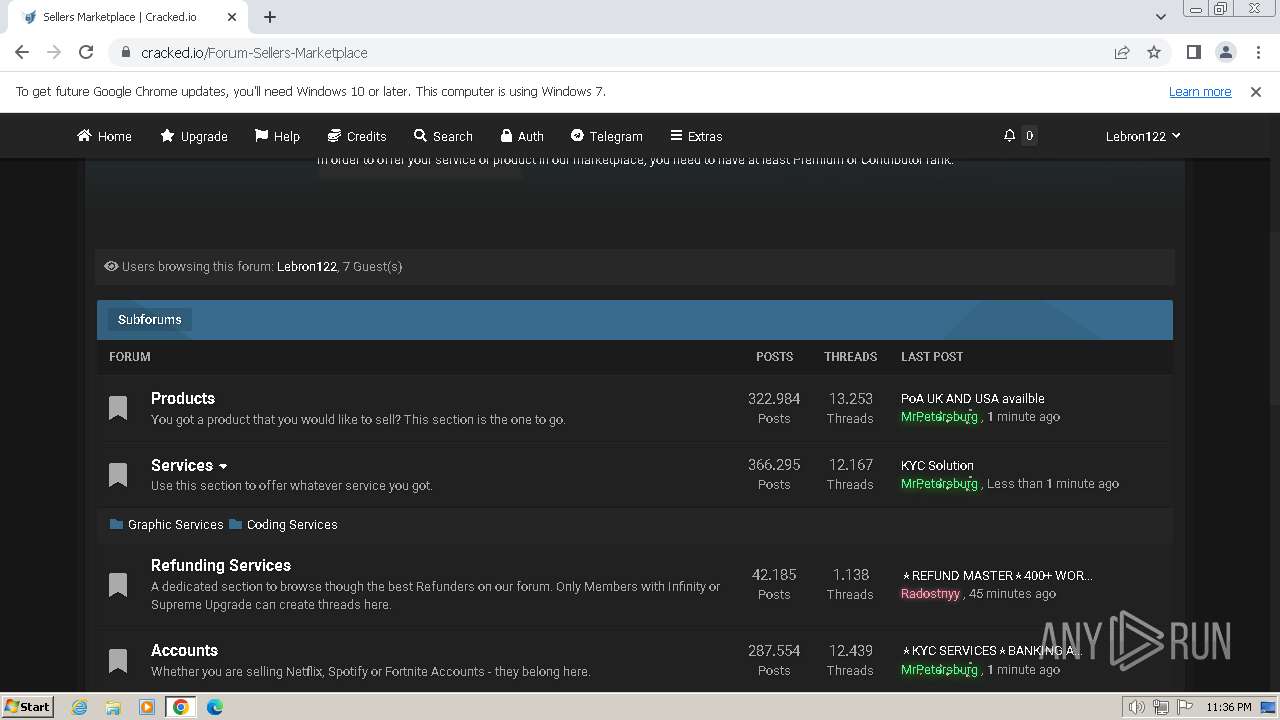Click the Graphic Services folder icon

click(116, 524)
